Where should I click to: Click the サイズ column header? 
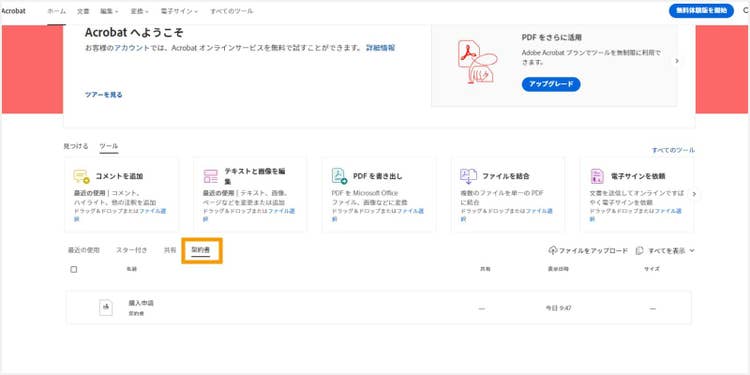[652, 269]
